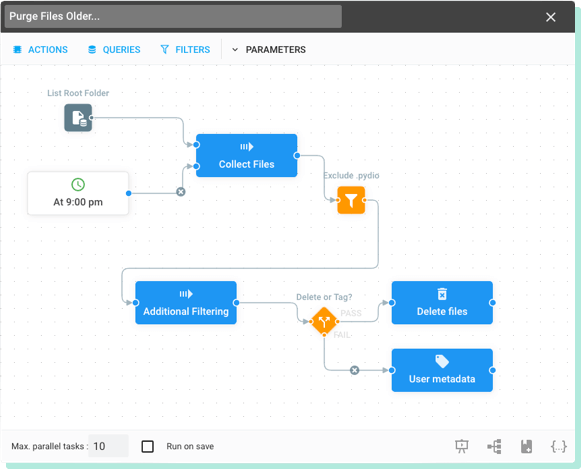Select the List Root Folder node icon

click(x=78, y=118)
